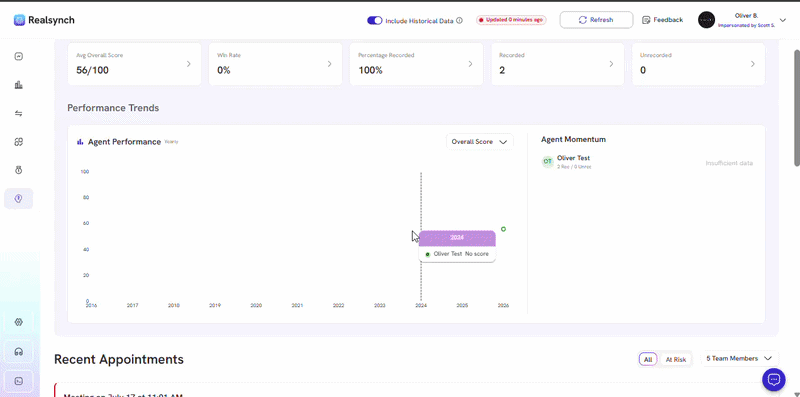The height and width of the screenshot is (397, 800).
Task: Expand the Avg Overall Score card
Action: (x=134, y=64)
